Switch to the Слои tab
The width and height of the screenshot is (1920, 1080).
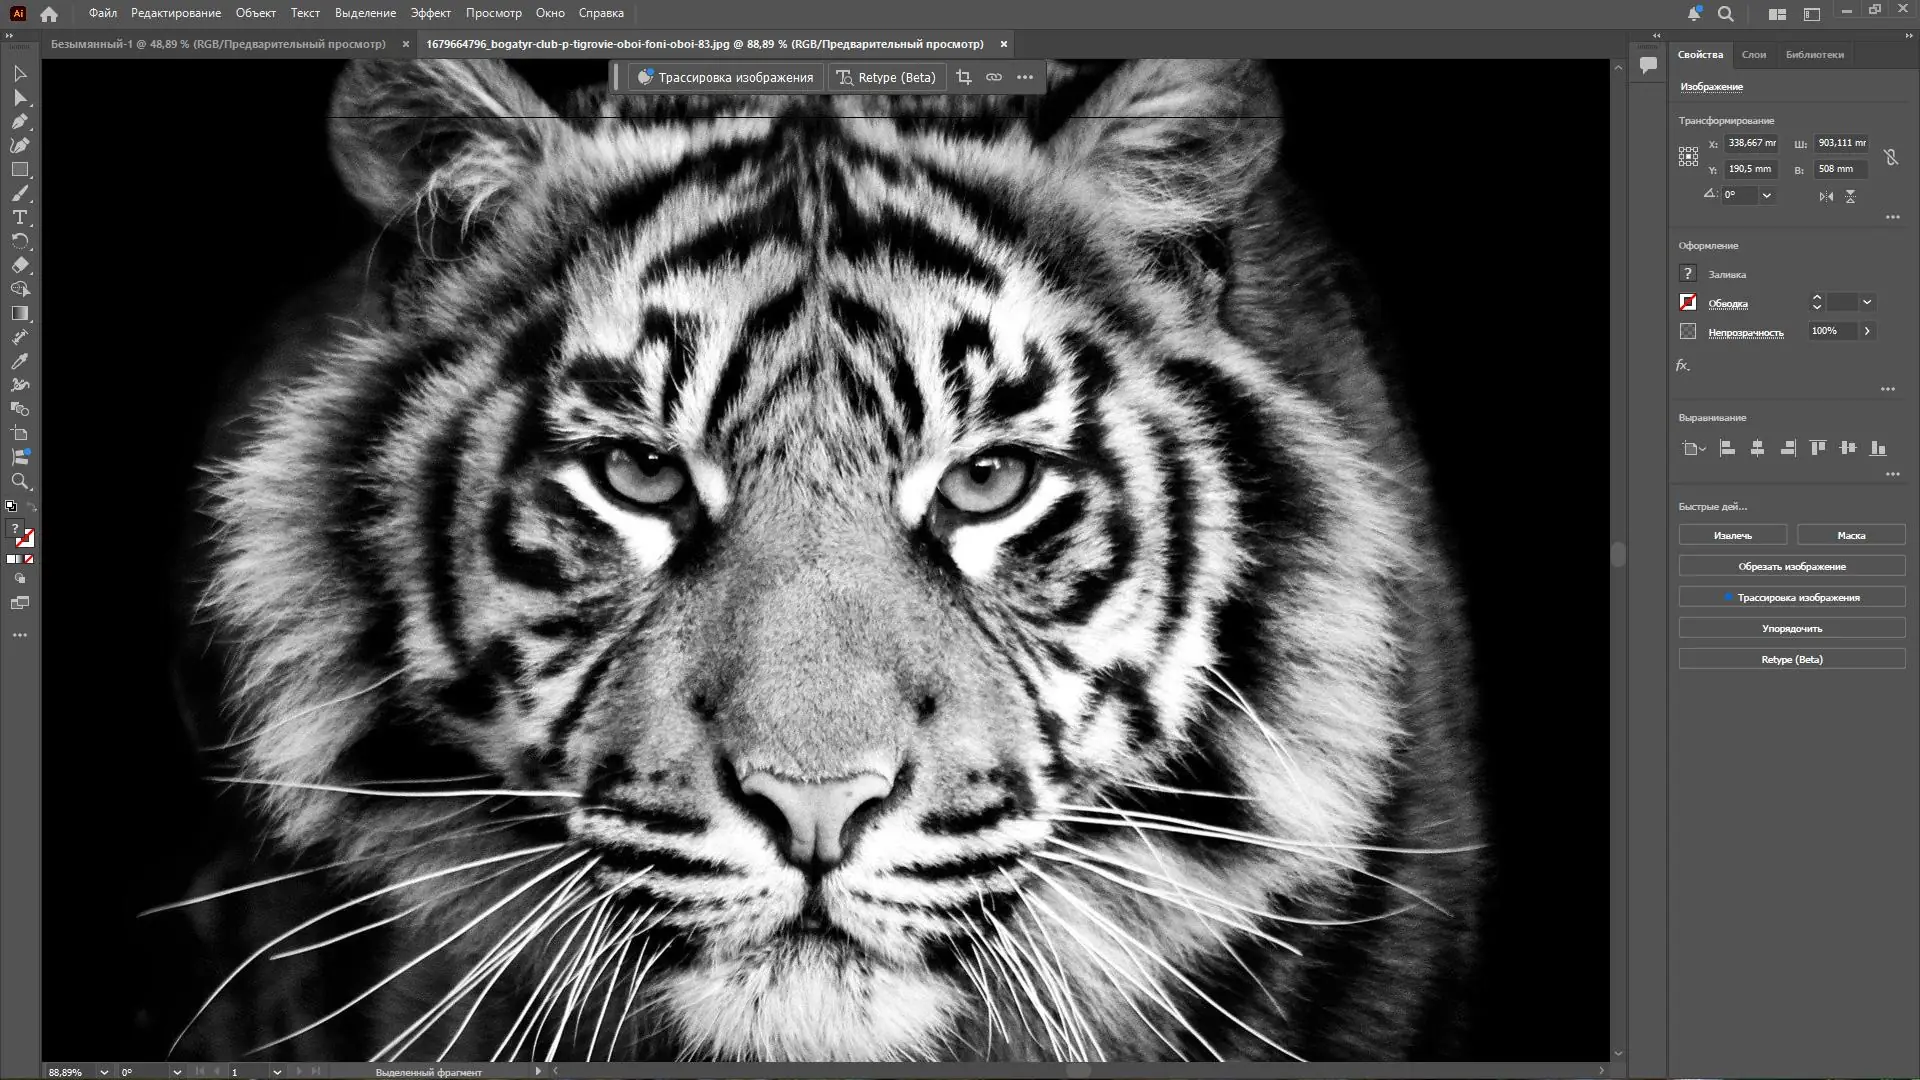point(1753,55)
